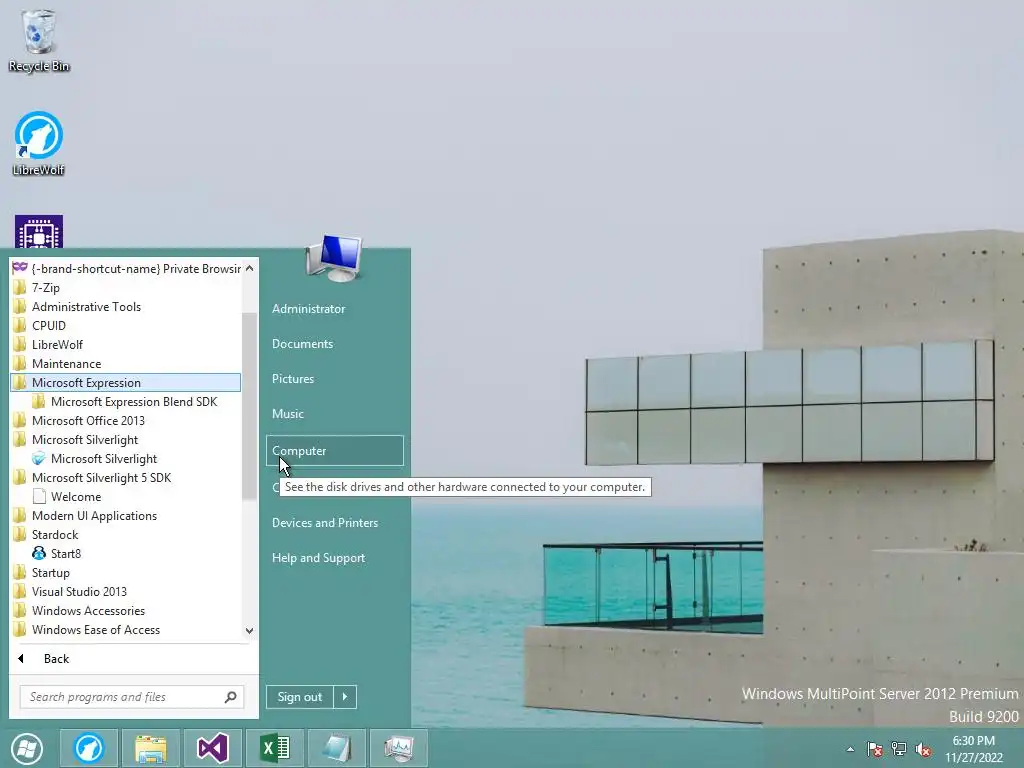The height and width of the screenshot is (768, 1024).
Task: Show hidden tray icons arrow
Action: 850,749
